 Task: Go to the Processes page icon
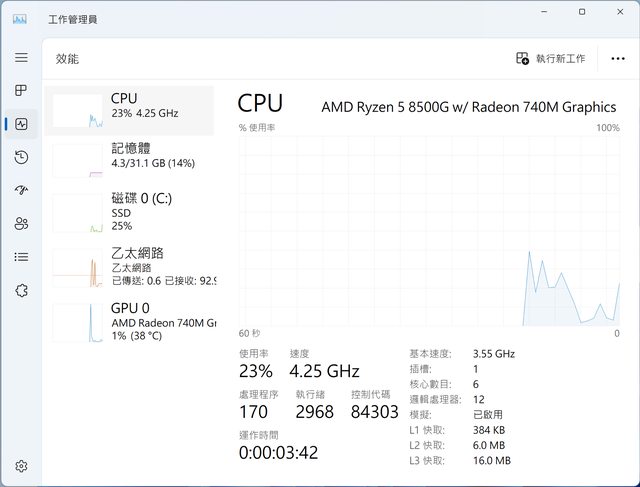point(21,91)
